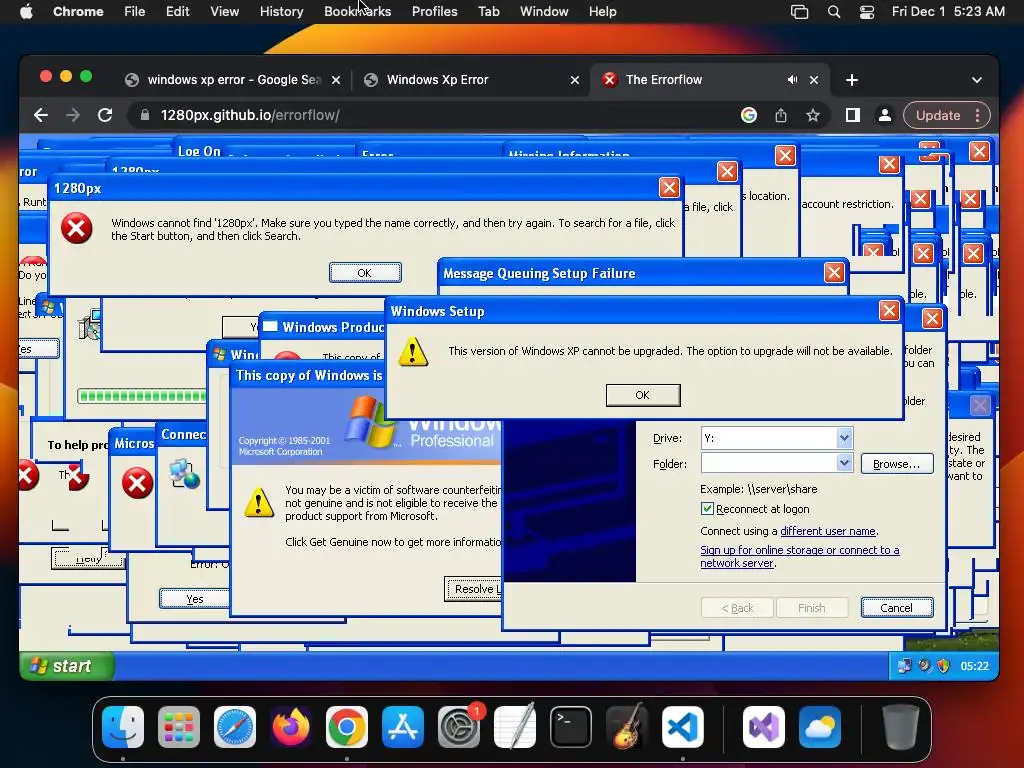
Task: Mute the Errorflow tab audio
Action: pyautogui.click(x=792, y=80)
